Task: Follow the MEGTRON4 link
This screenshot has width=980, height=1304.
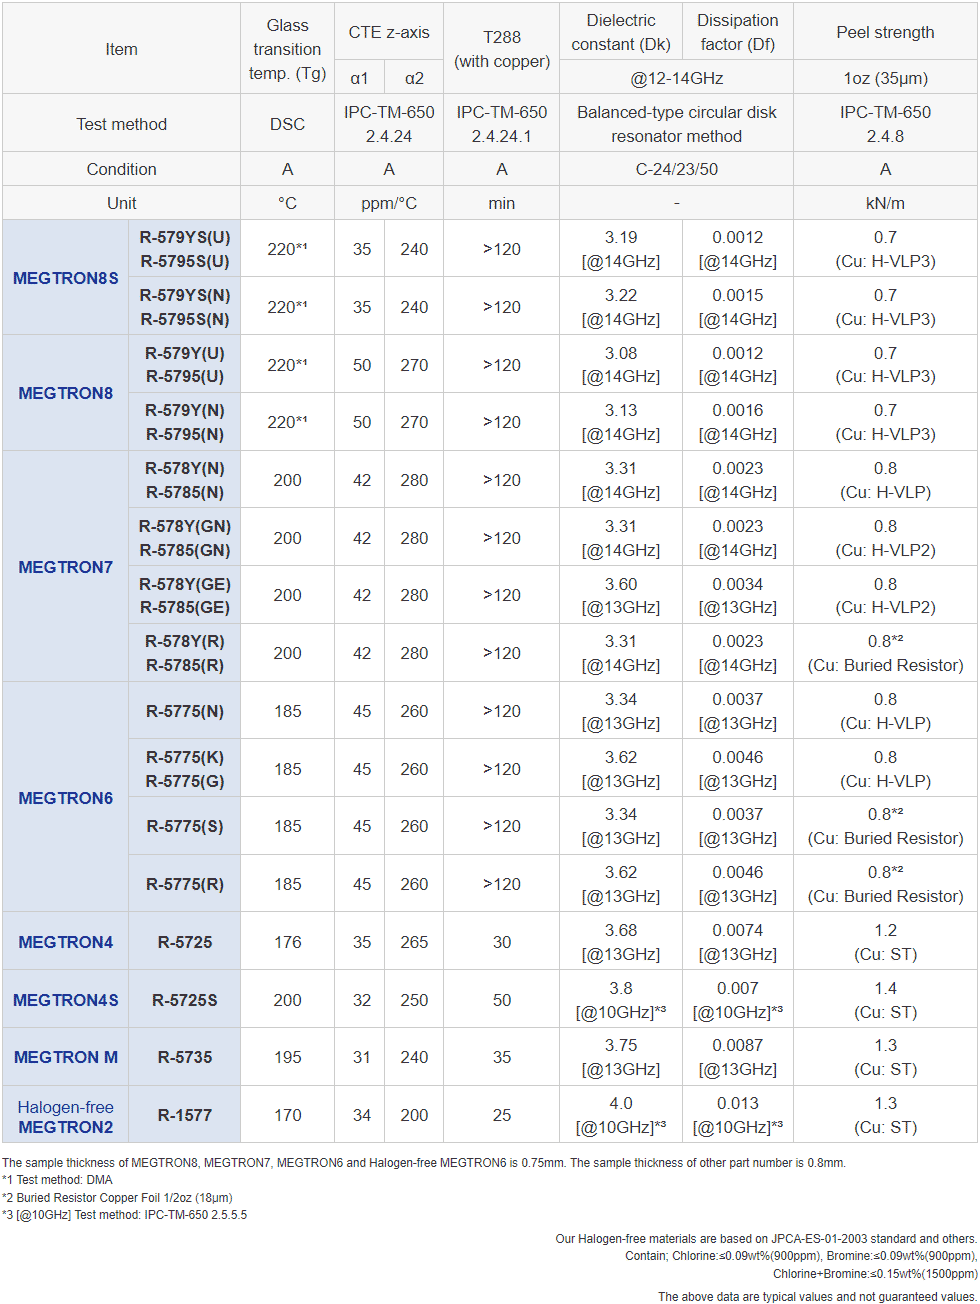Action: pos(65,942)
